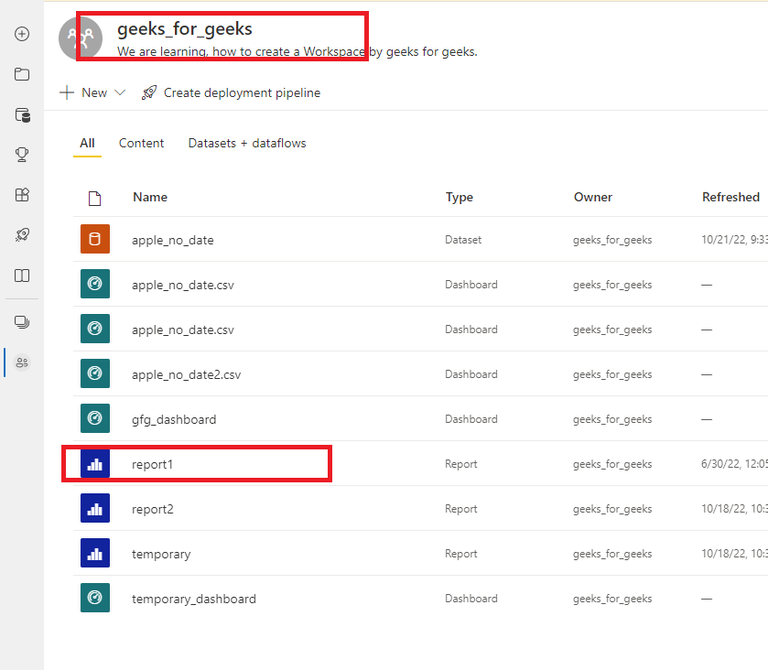Open Deployment pipelines rocket icon in sidebar

click(x=22, y=235)
